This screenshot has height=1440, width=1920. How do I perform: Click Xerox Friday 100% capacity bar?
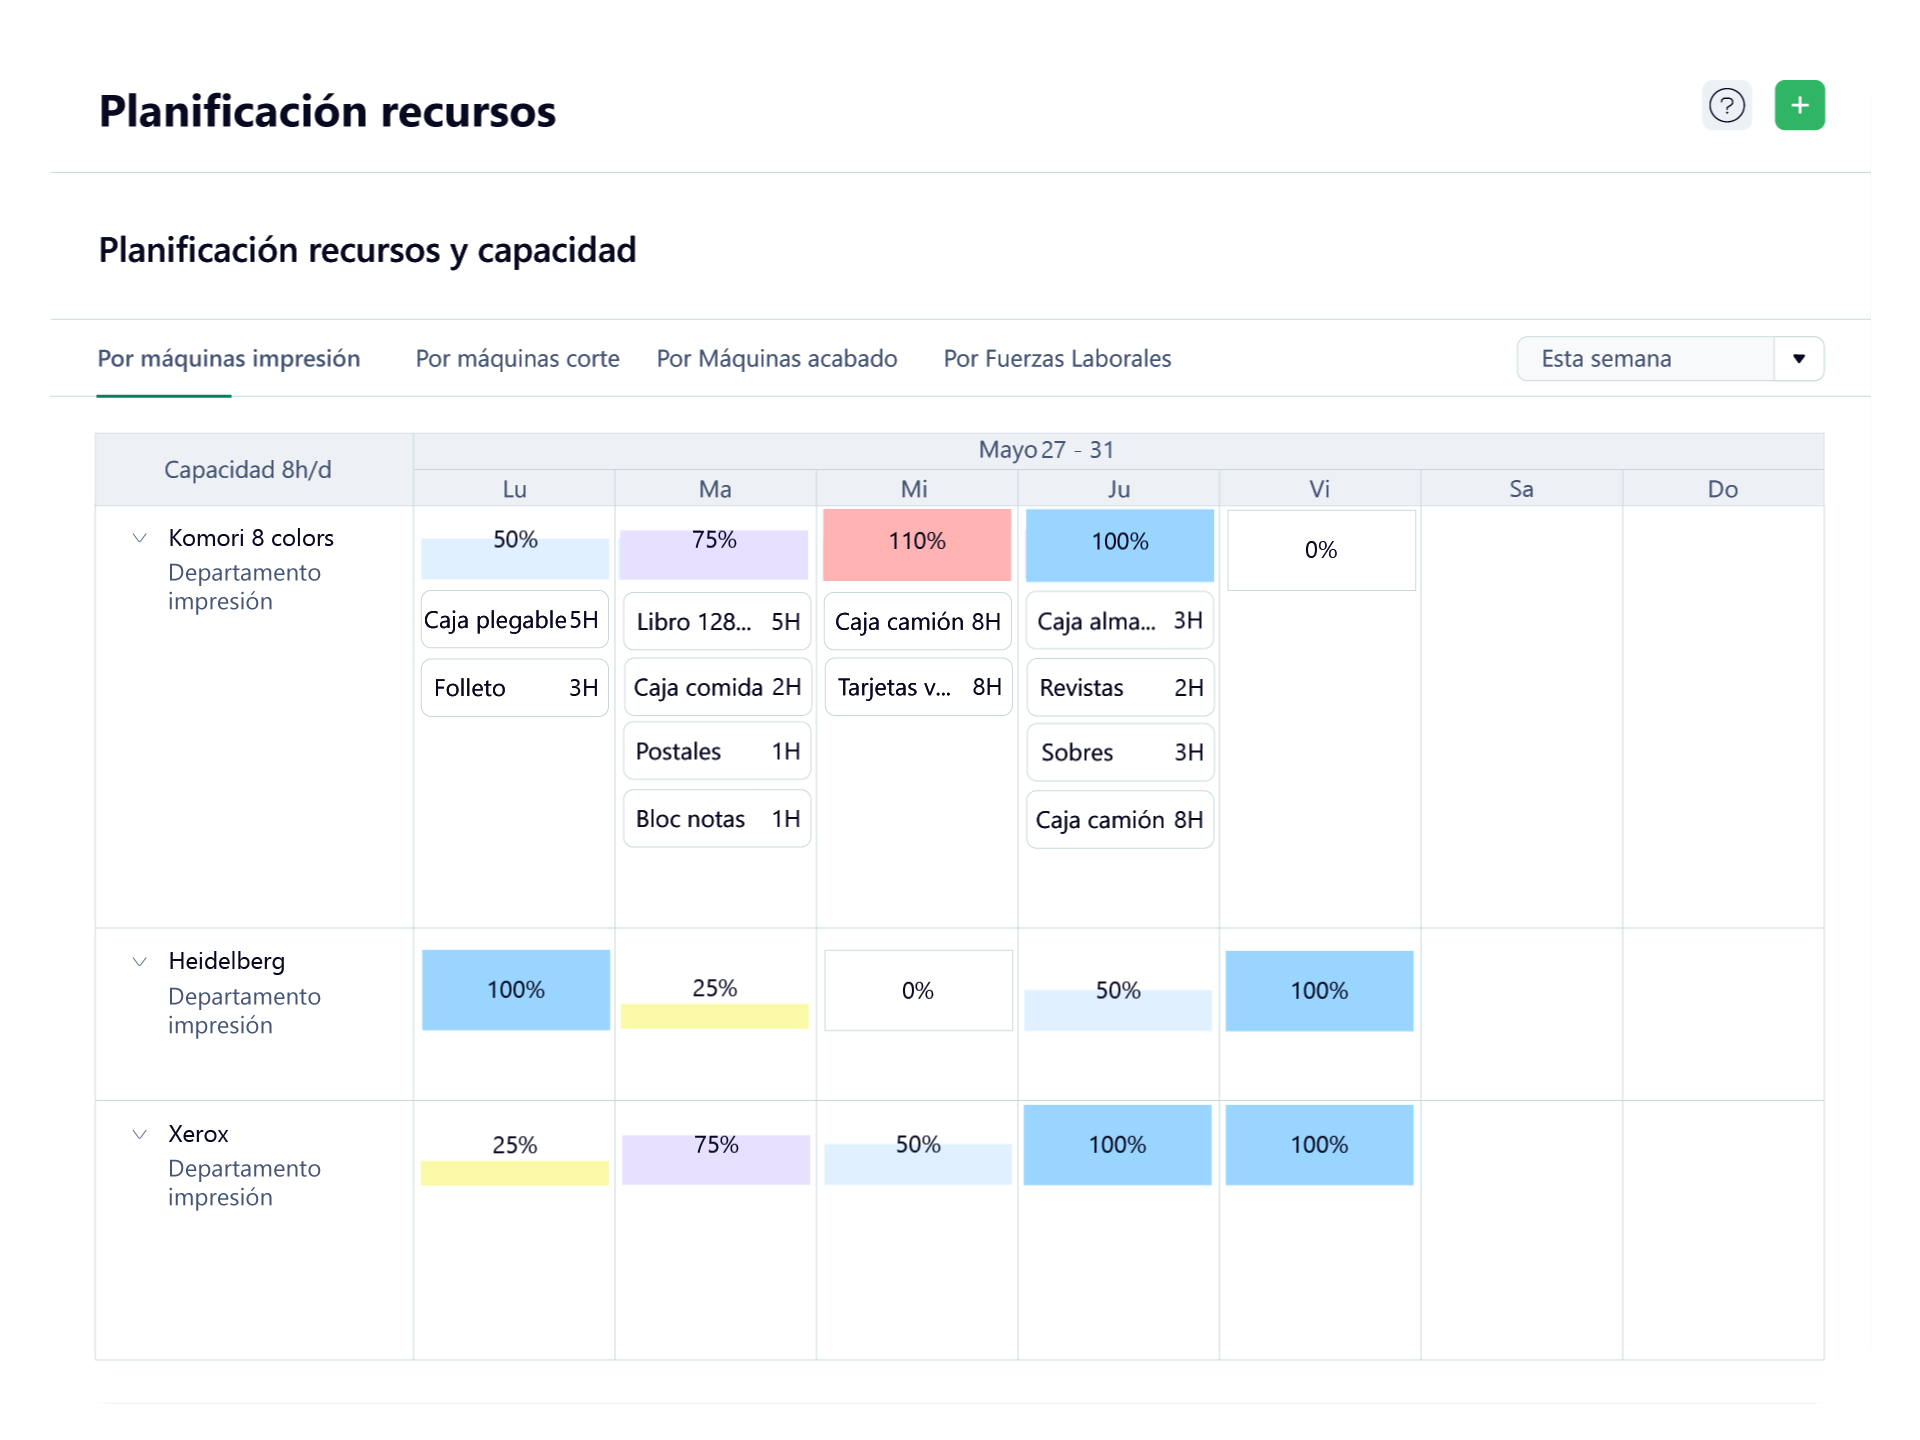(x=1319, y=1145)
